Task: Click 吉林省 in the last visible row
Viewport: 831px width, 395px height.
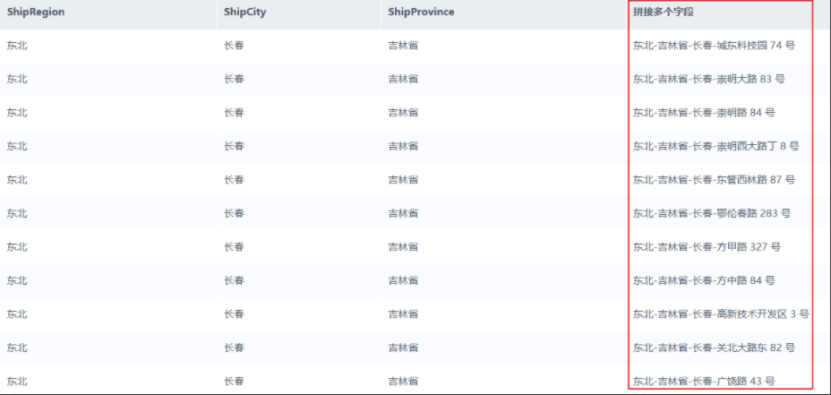Action: pyautogui.click(x=403, y=381)
